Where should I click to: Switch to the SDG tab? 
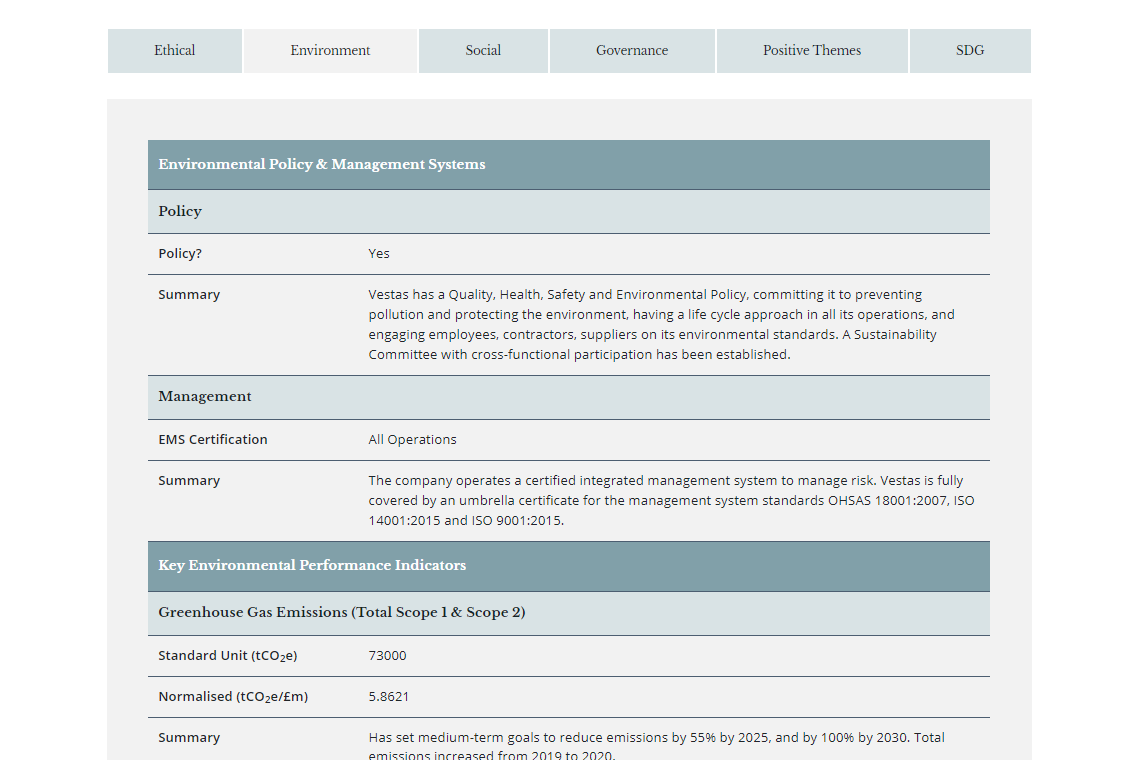point(970,51)
